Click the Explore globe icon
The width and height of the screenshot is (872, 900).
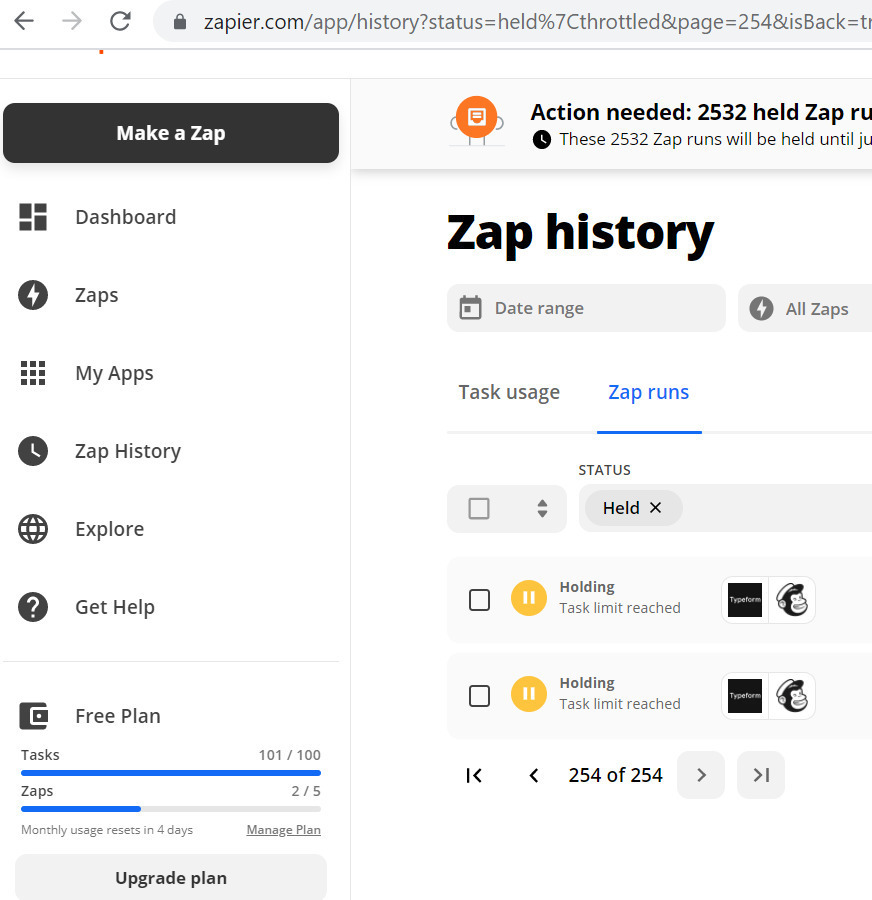33,529
